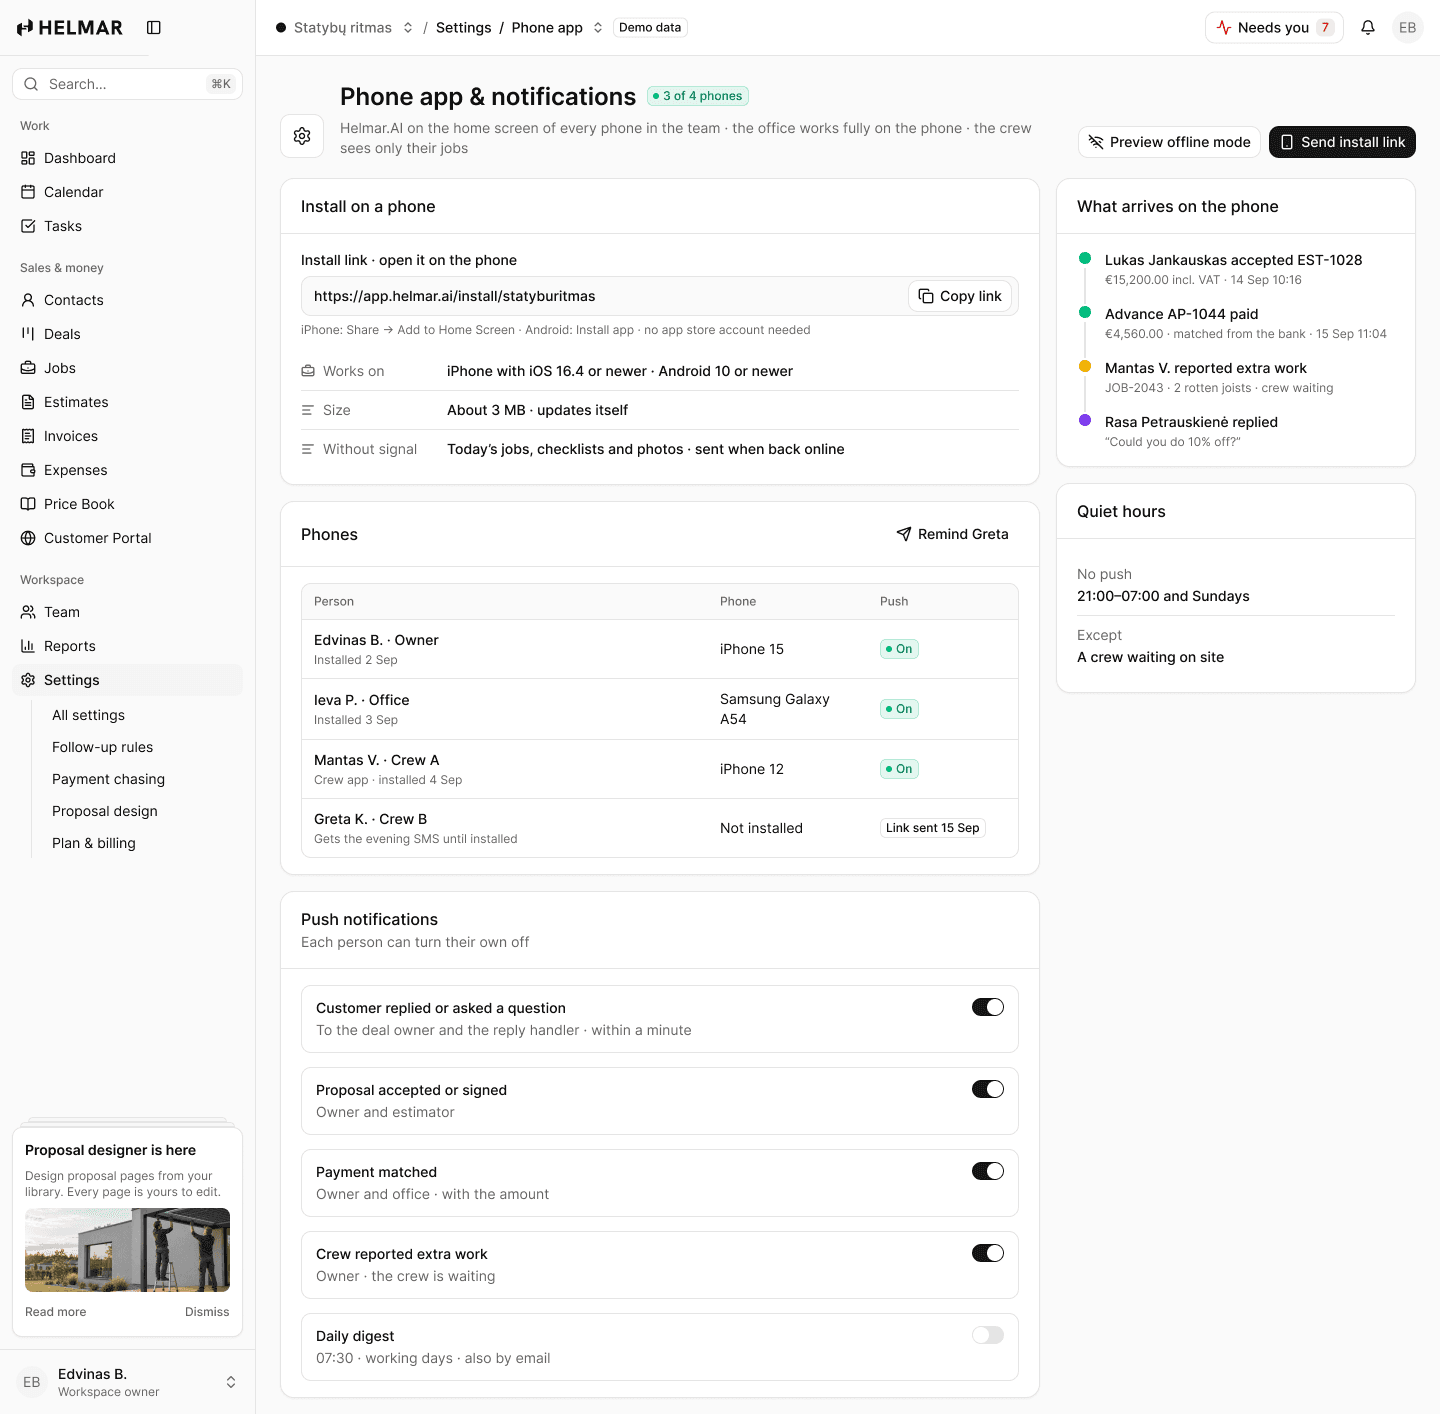Turn off 'Customer replied or asked a question' push
1440x1414 pixels.
pos(988,1007)
